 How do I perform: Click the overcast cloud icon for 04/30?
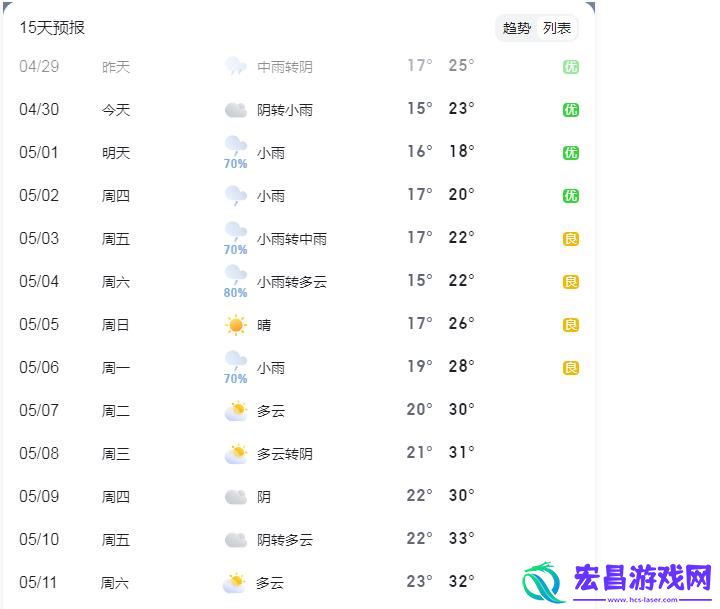pos(236,110)
